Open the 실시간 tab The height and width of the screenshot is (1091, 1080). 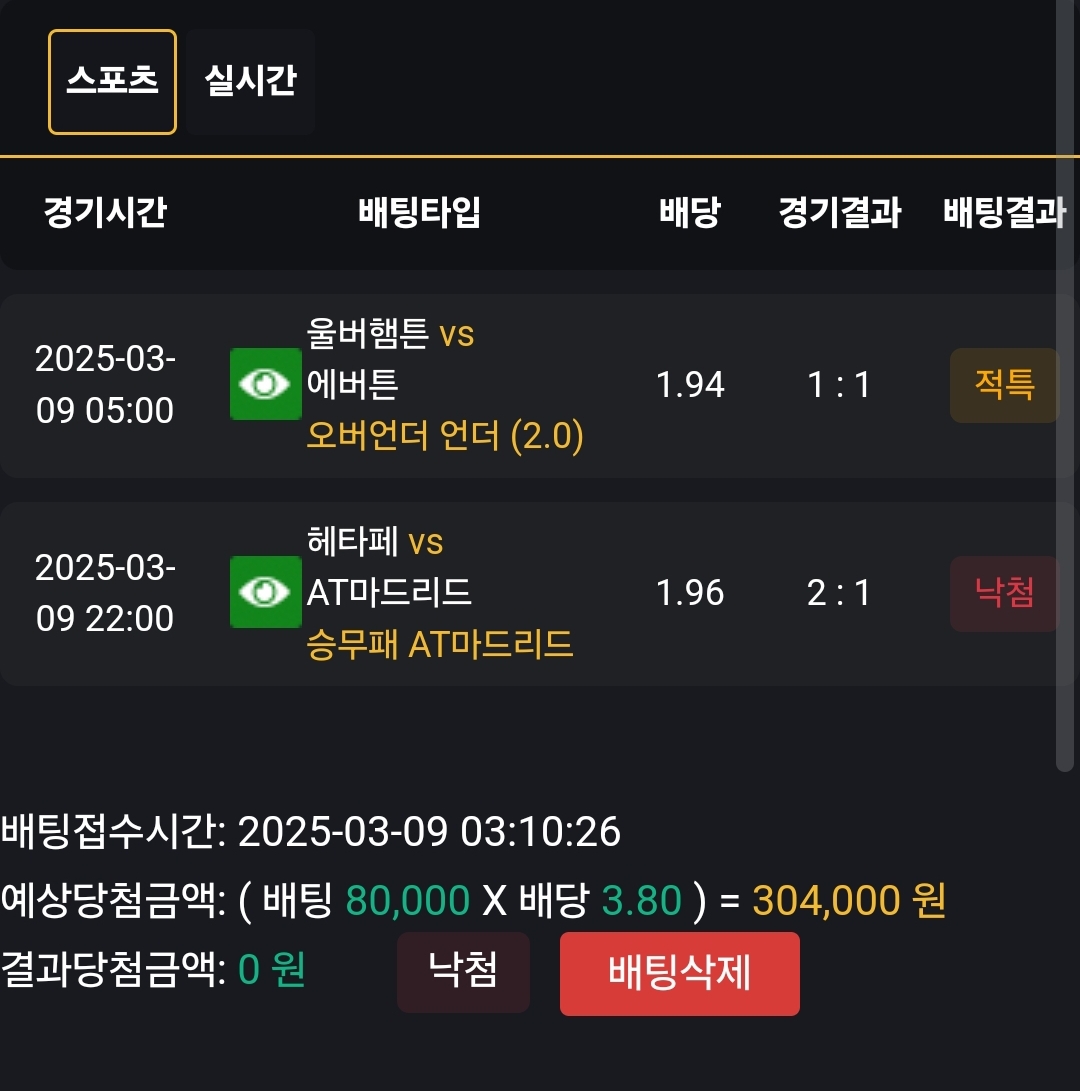click(x=250, y=81)
